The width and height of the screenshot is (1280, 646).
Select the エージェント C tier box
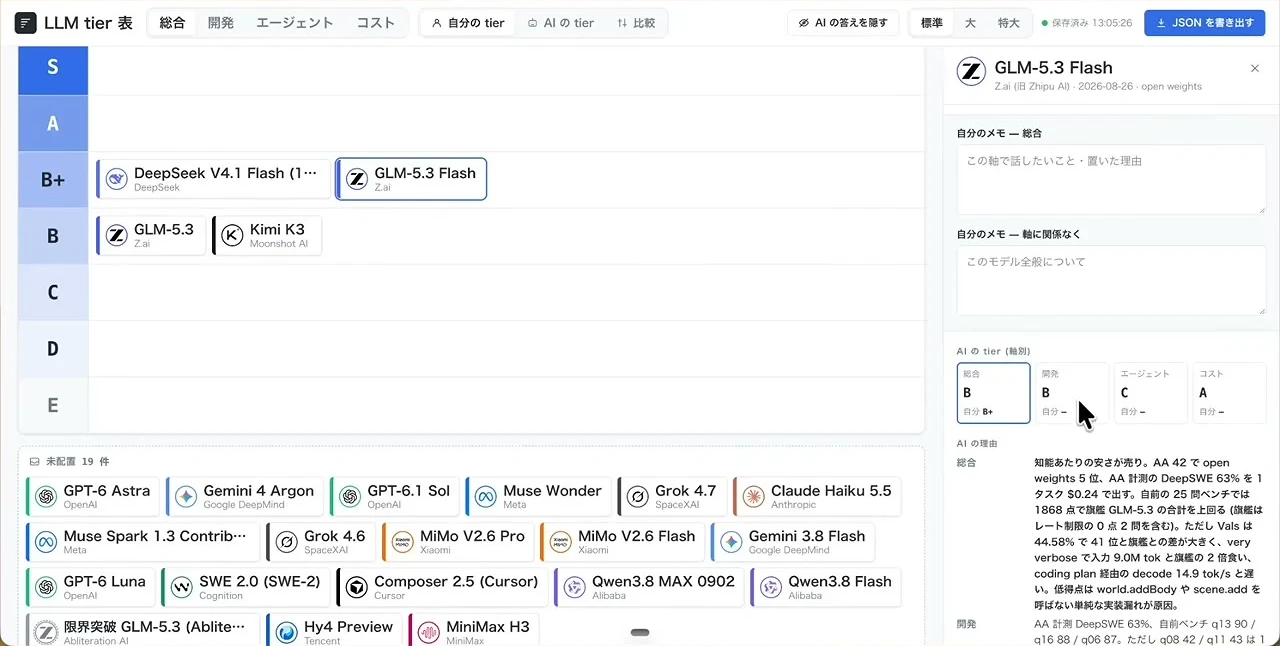coord(1151,393)
